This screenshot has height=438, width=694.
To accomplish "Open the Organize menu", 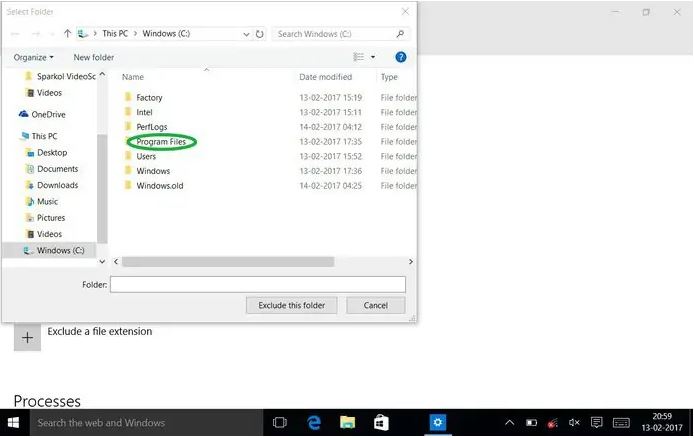I will [x=34, y=58].
